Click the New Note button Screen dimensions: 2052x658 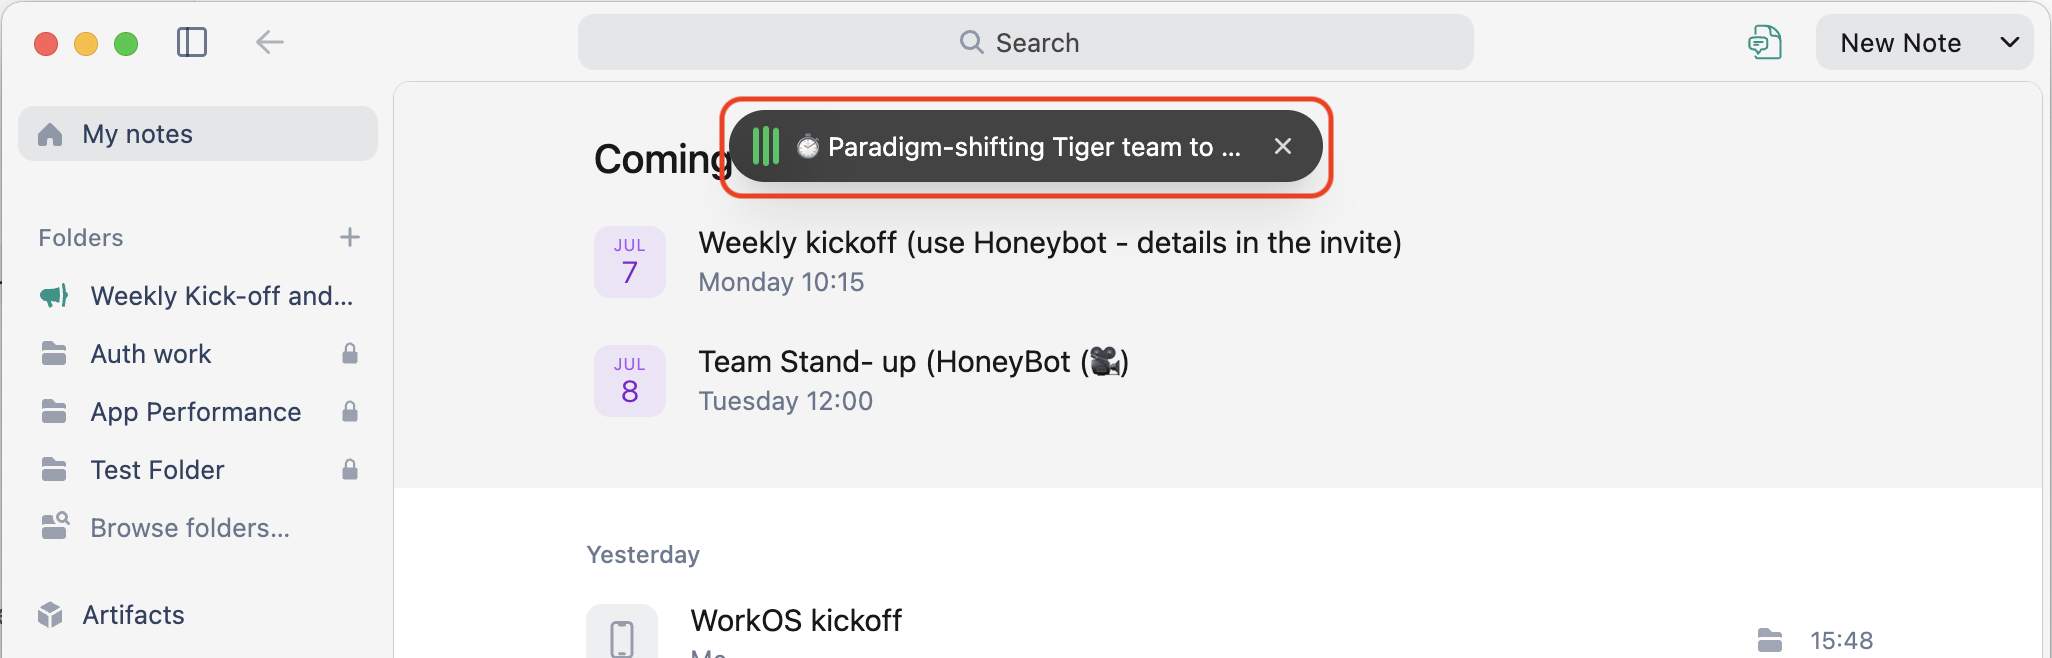1900,42
